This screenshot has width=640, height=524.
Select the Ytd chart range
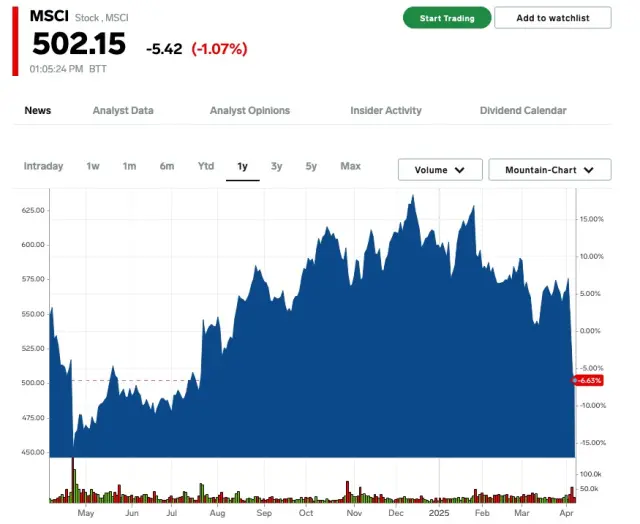(x=206, y=166)
